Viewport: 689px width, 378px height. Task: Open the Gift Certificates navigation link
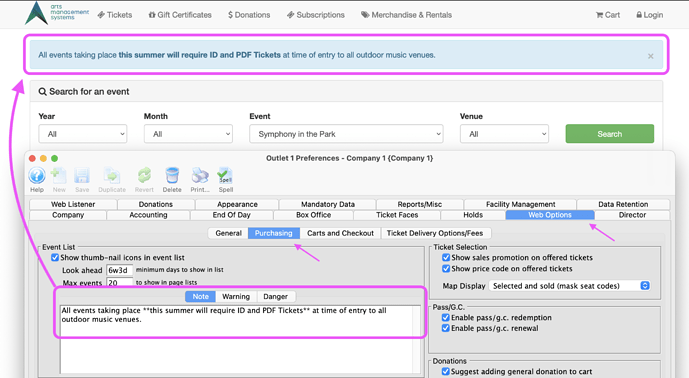pyautogui.click(x=180, y=15)
